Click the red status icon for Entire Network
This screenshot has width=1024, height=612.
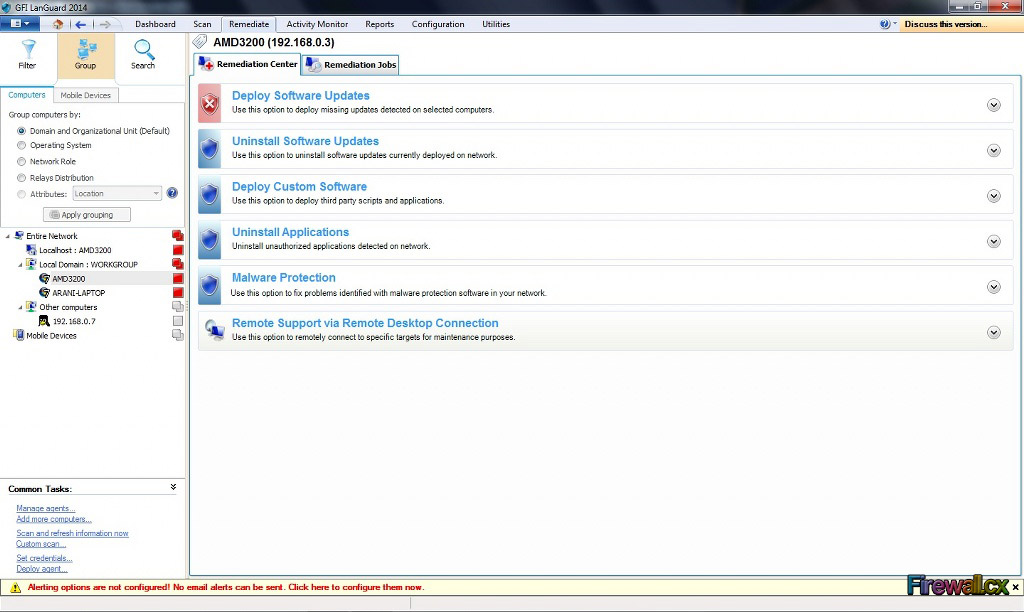(x=178, y=236)
